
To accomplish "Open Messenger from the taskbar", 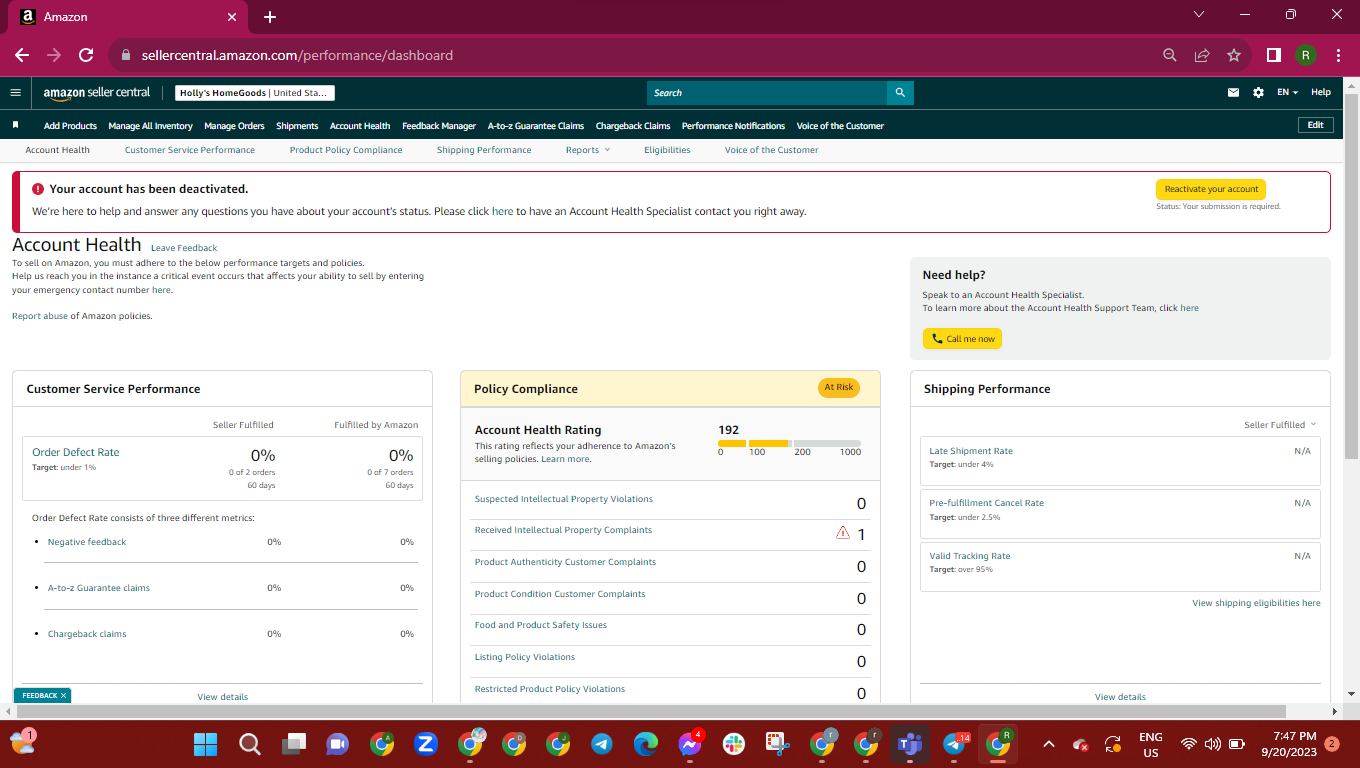I will [x=690, y=744].
